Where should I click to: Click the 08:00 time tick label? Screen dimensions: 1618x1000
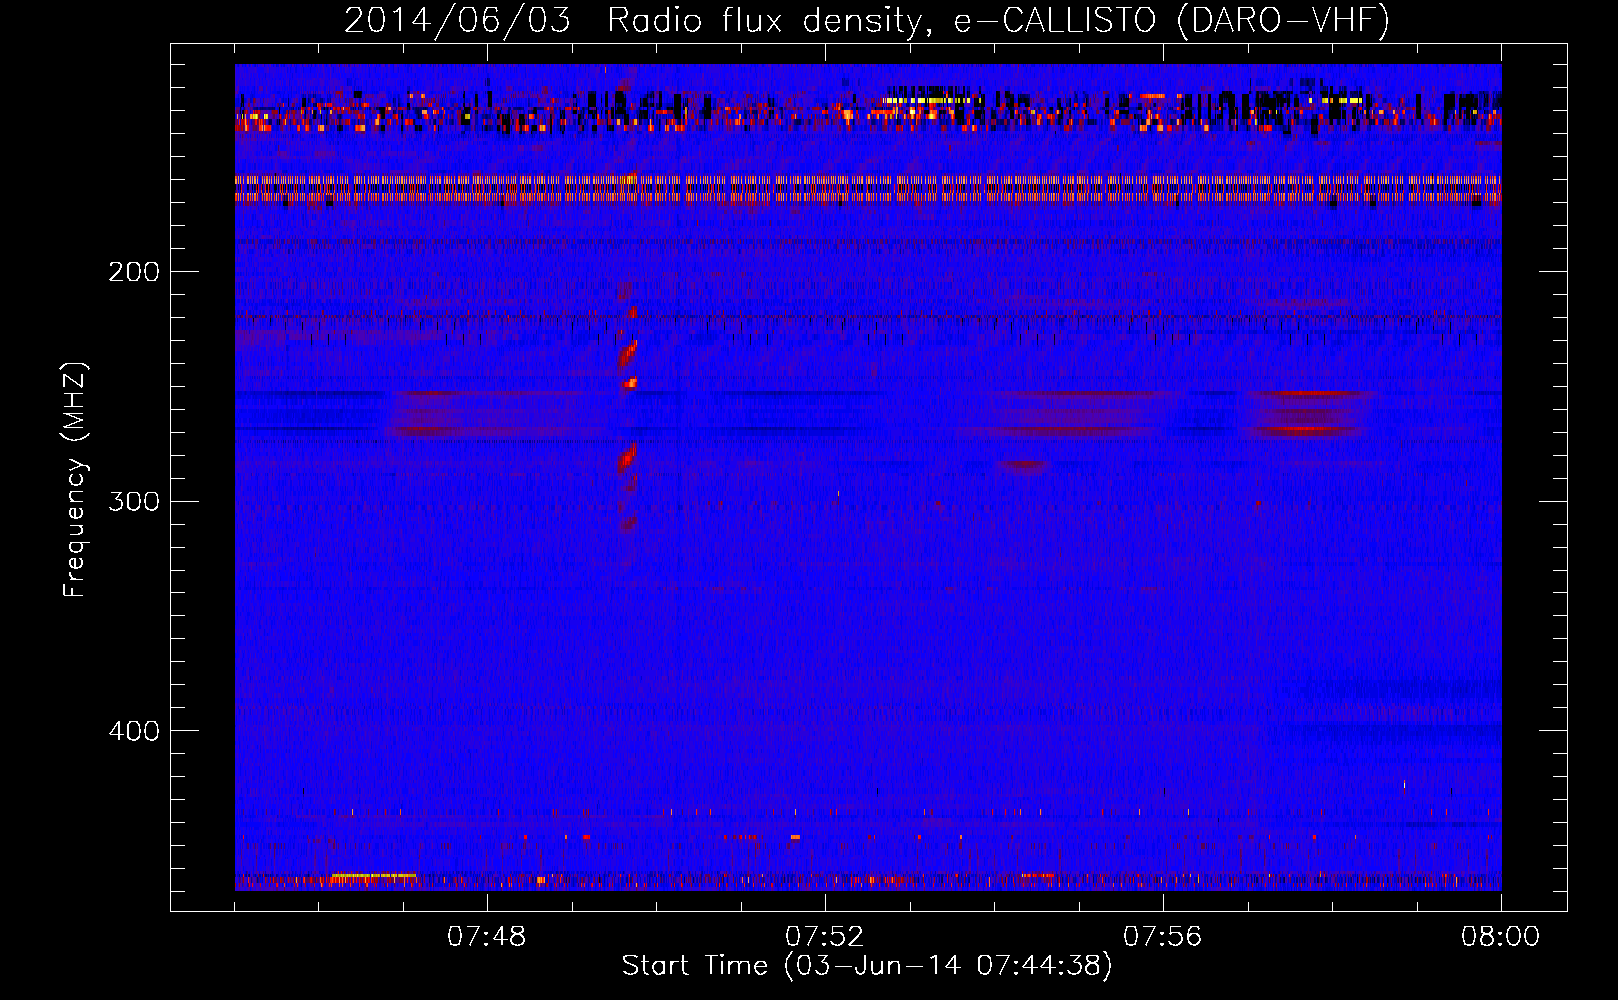[1500, 937]
